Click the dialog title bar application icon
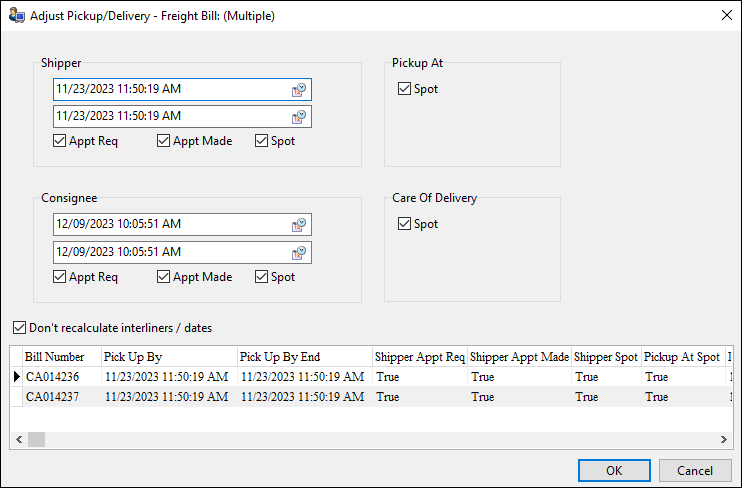Viewport: 742px width, 488px height. point(16,16)
